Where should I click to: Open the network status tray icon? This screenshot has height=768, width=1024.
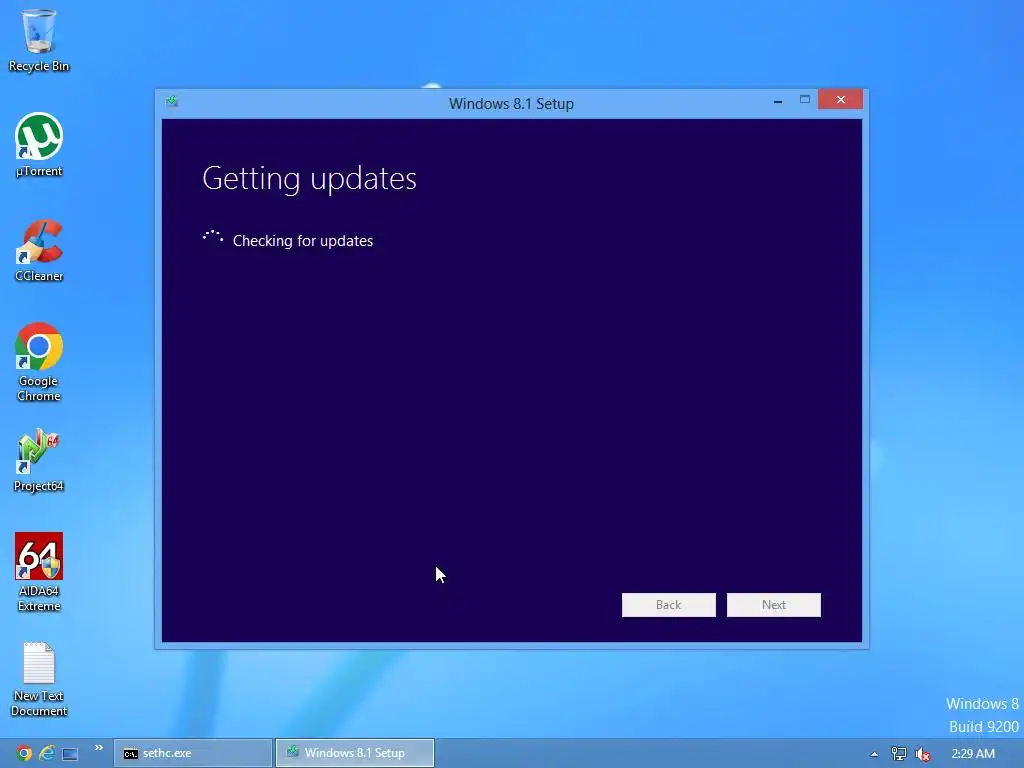[x=899, y=754]
